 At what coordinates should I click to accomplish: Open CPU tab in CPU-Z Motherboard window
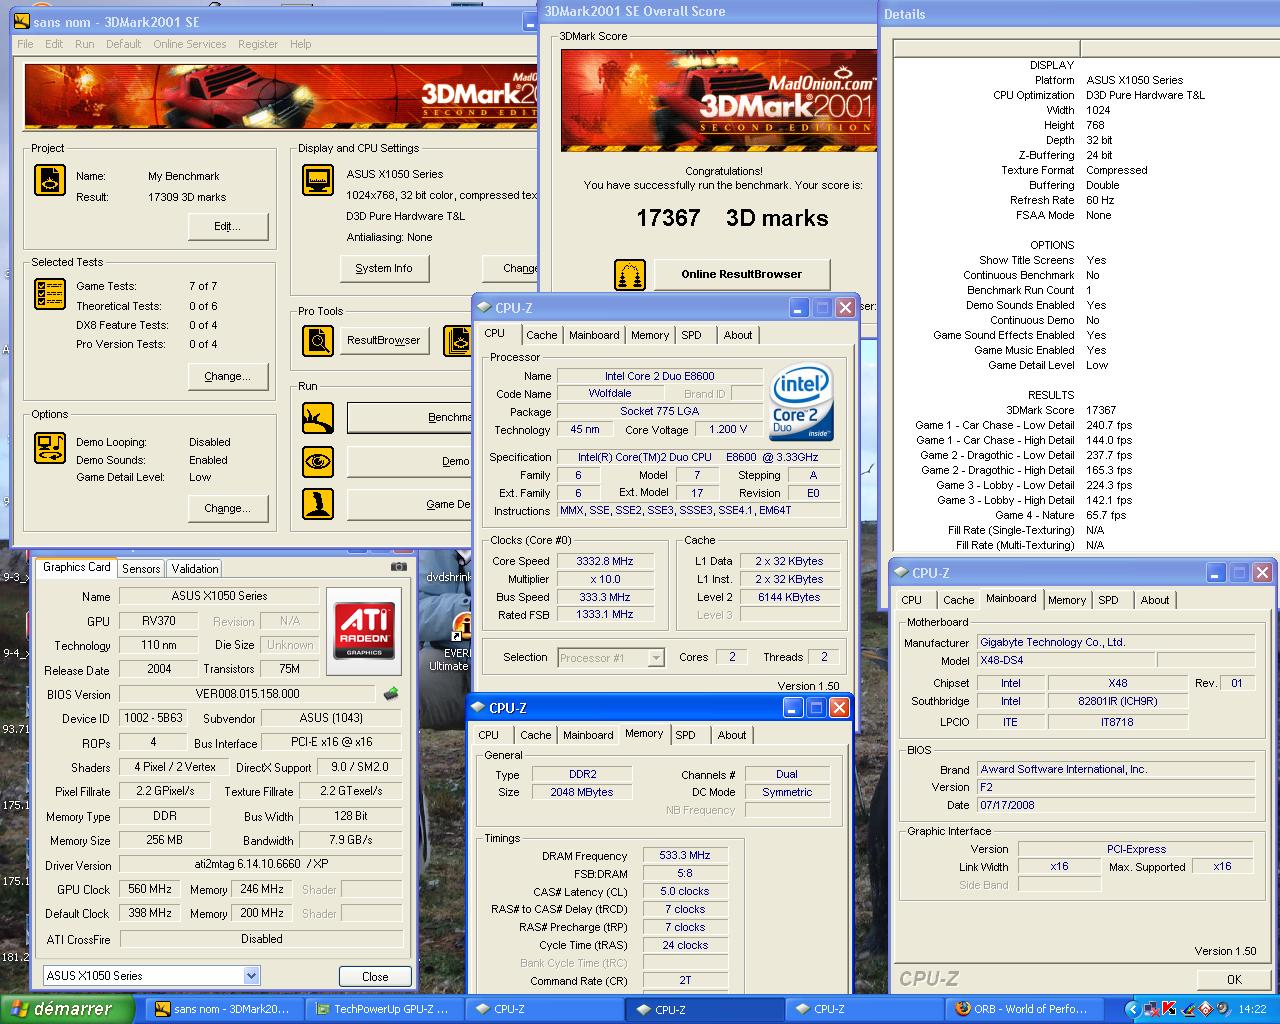(912, 600)
